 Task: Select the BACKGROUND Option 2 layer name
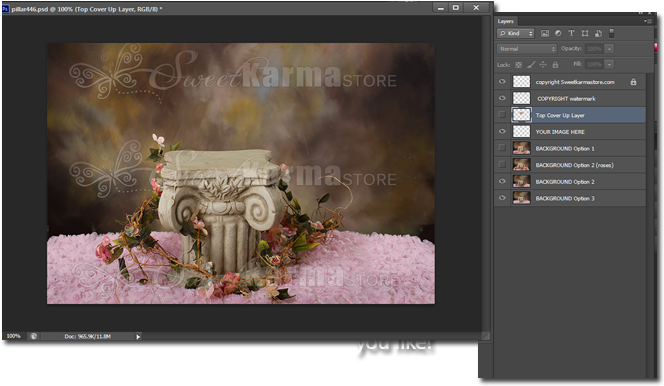point(565,182)
